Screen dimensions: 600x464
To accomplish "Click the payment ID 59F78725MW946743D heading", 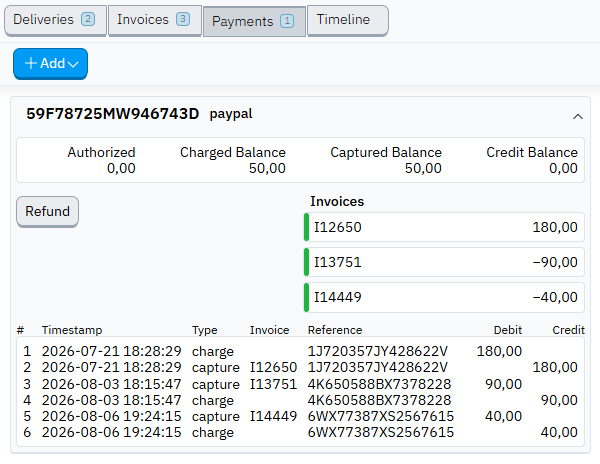I will click(x=112, y=114).
